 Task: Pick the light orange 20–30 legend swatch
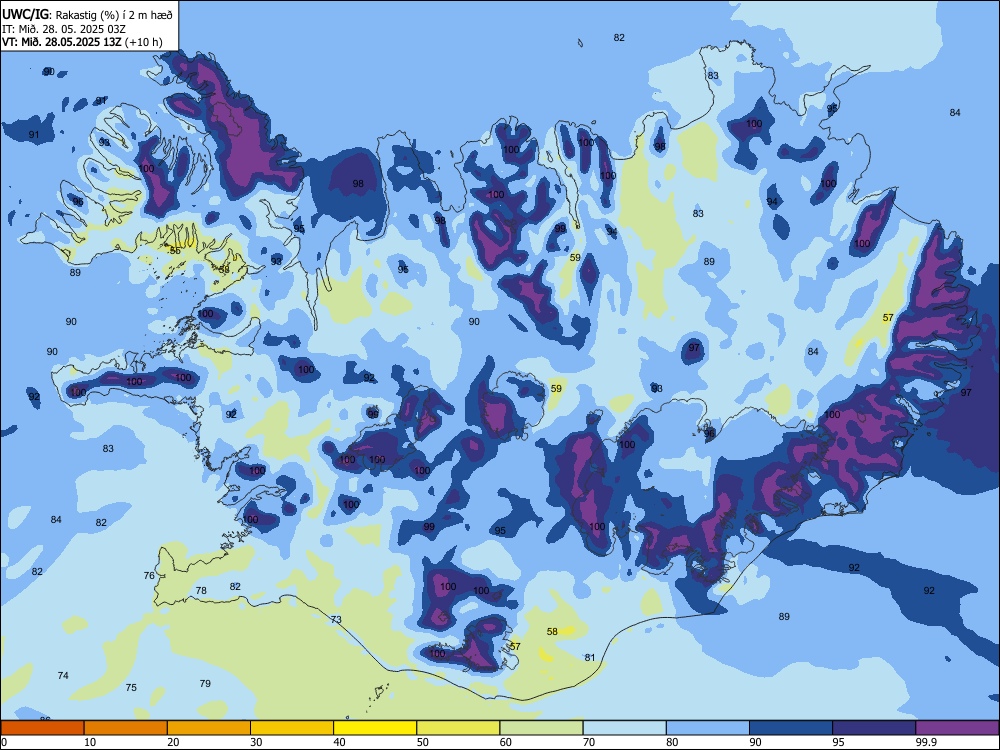point(209,728)
